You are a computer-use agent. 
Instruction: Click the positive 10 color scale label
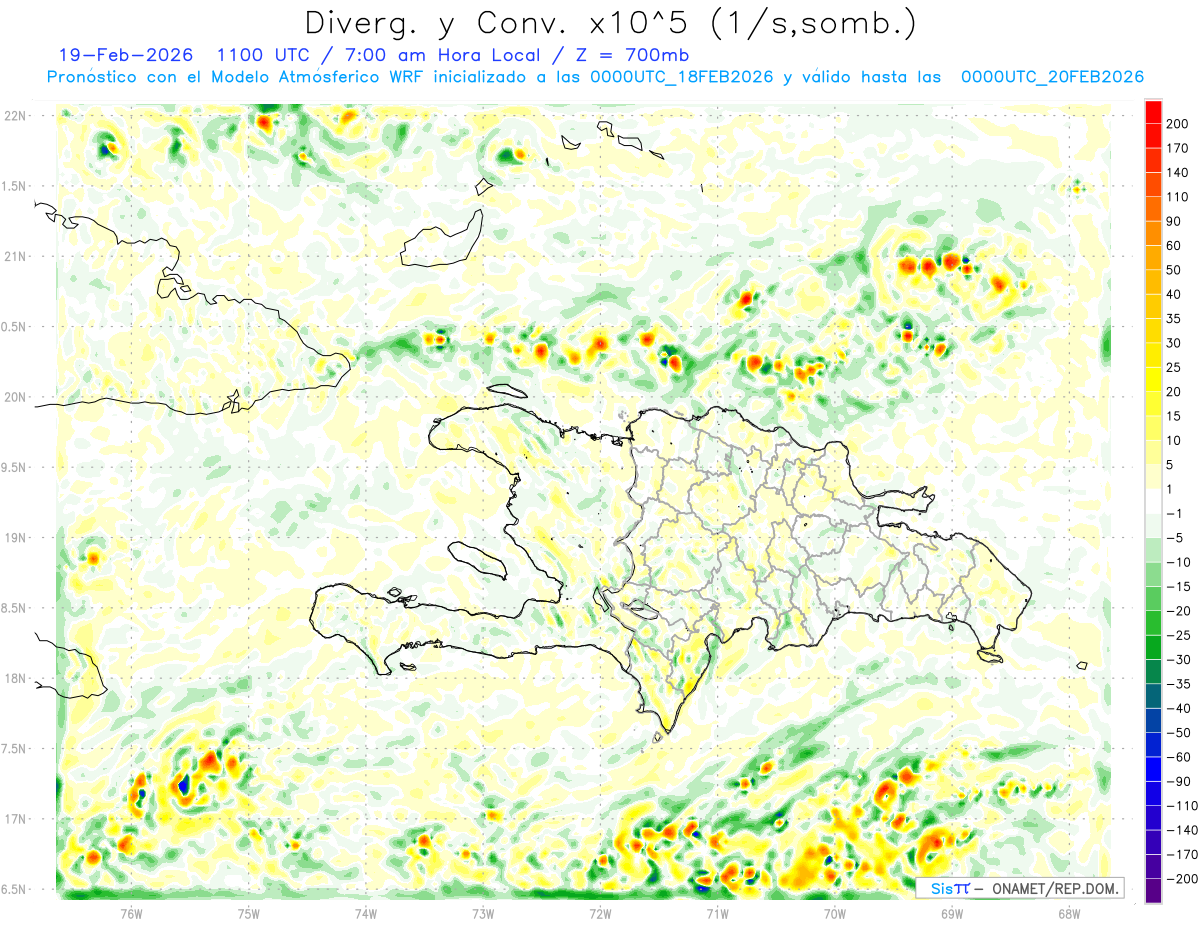pos(1174,440)
